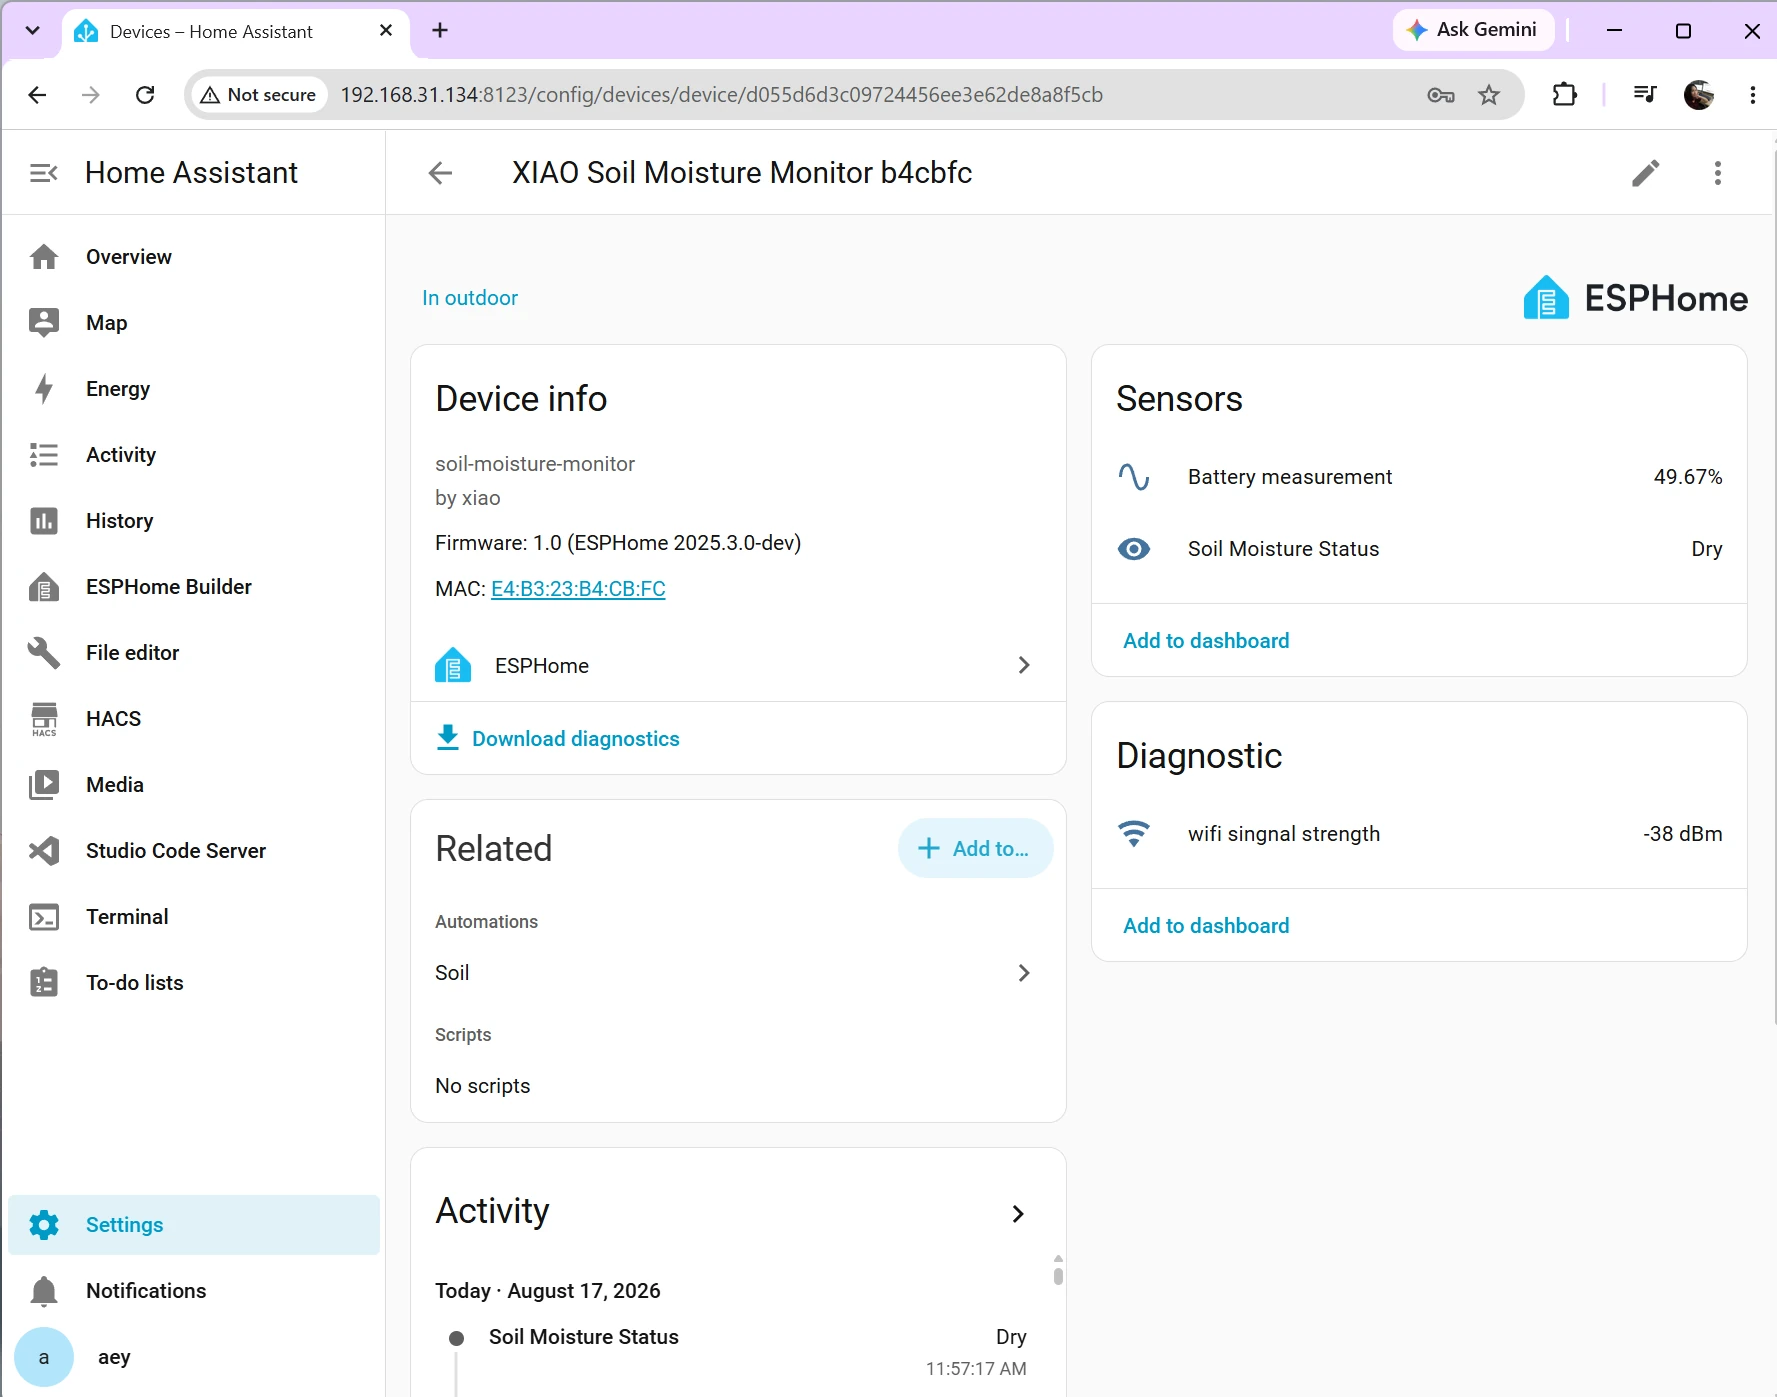Click the Media player icon

(x=44, y=785)
